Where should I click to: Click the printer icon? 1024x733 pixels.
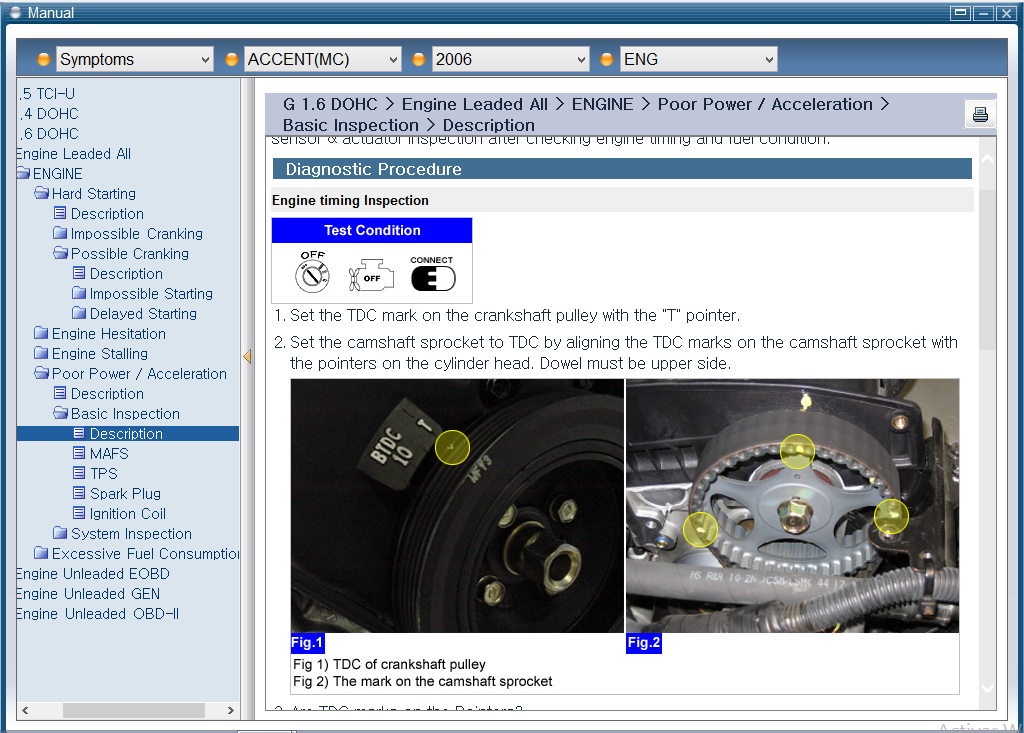click(x=980, y=114)
